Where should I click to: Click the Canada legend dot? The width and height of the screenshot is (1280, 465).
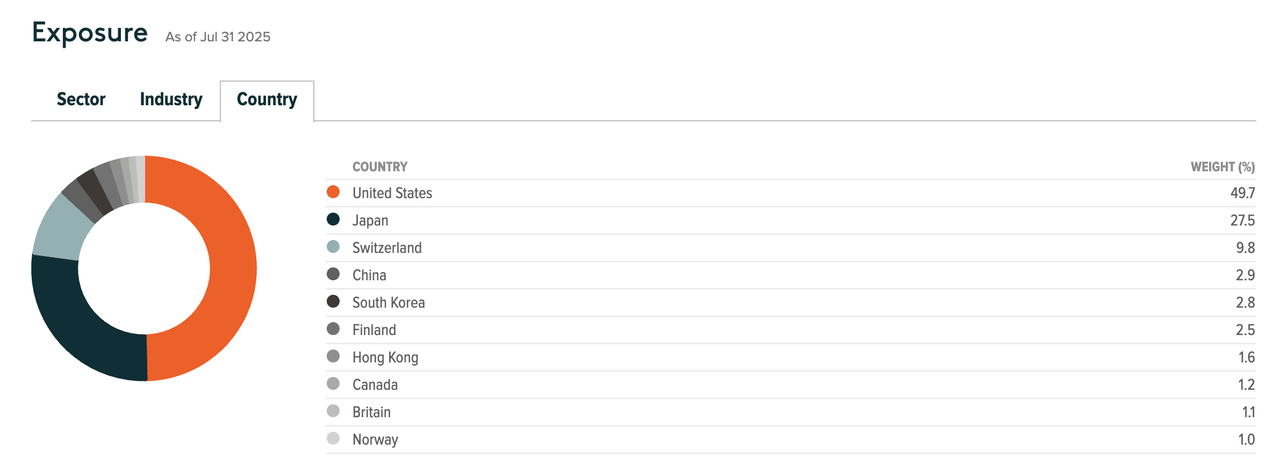334,385
